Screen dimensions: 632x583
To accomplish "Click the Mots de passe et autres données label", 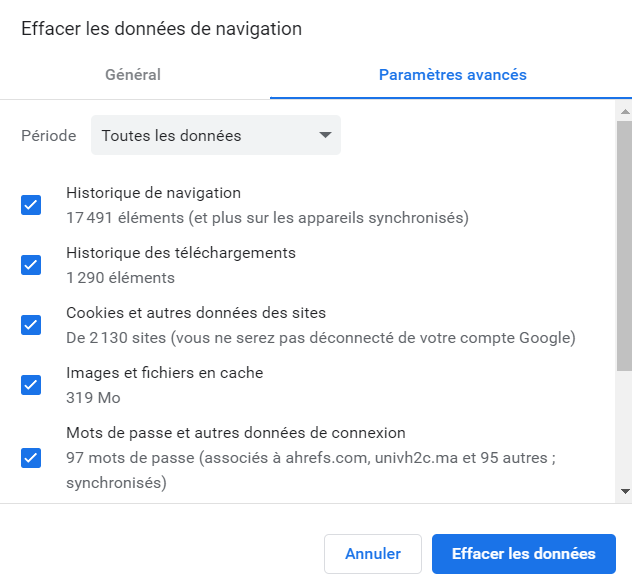I will click(x=235, y=433).
